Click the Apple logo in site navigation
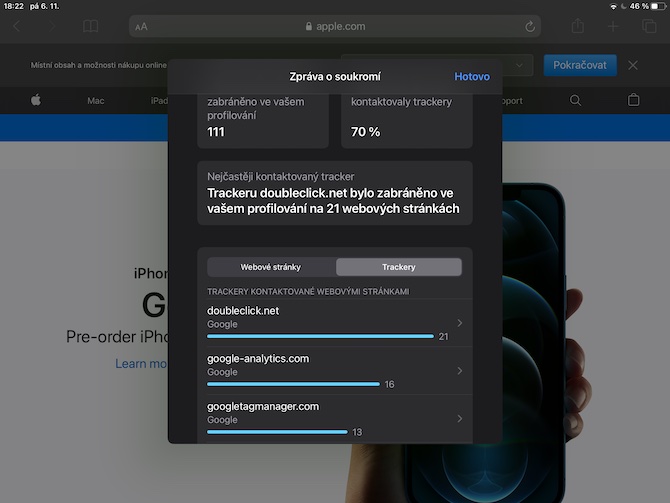The image size is (670, 503). click(36, 100)
